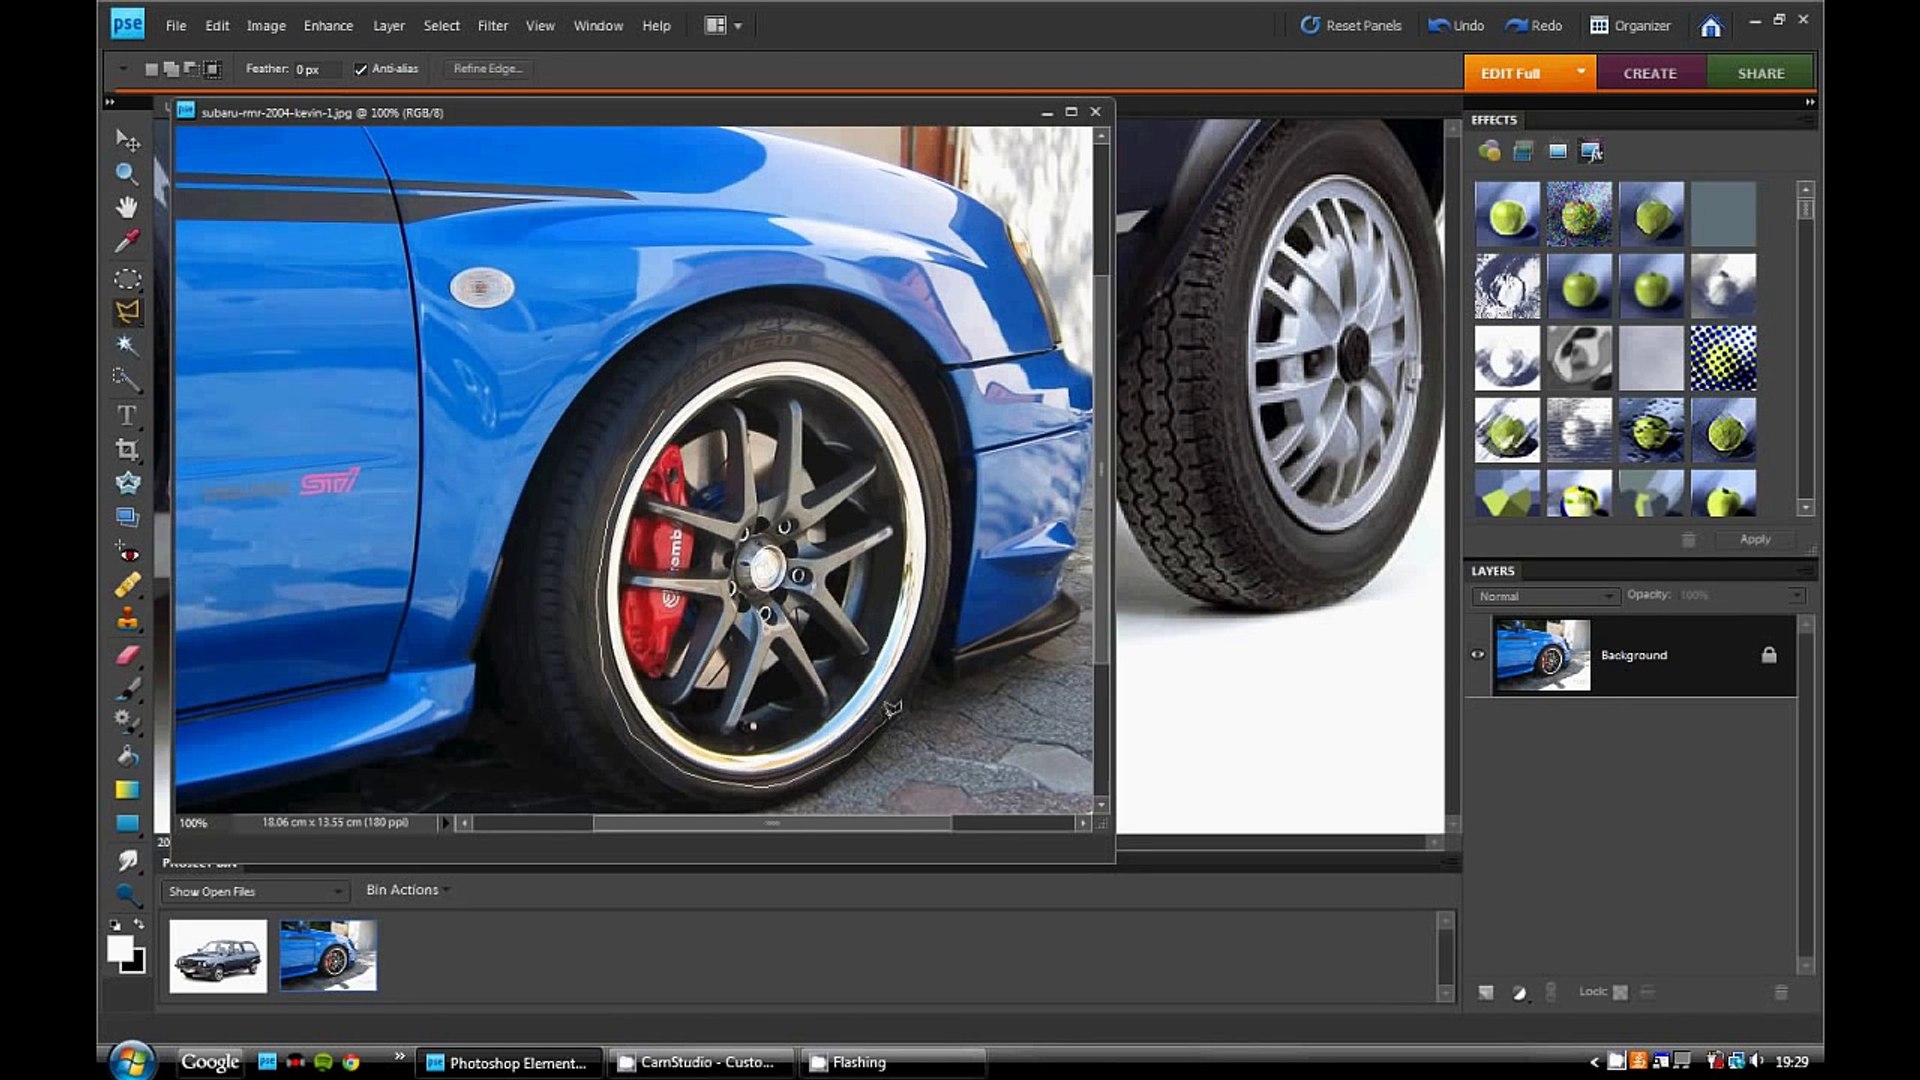
Task: Open the EDIT Full mode dropdown arrow
Action: click(x=1580, y=72)
